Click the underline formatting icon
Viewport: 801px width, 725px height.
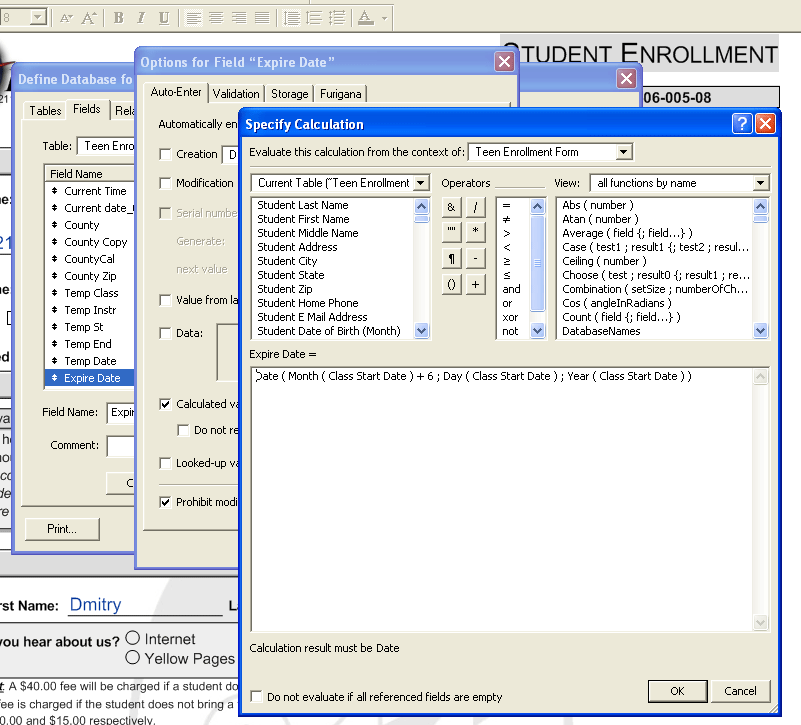[164, 18]
